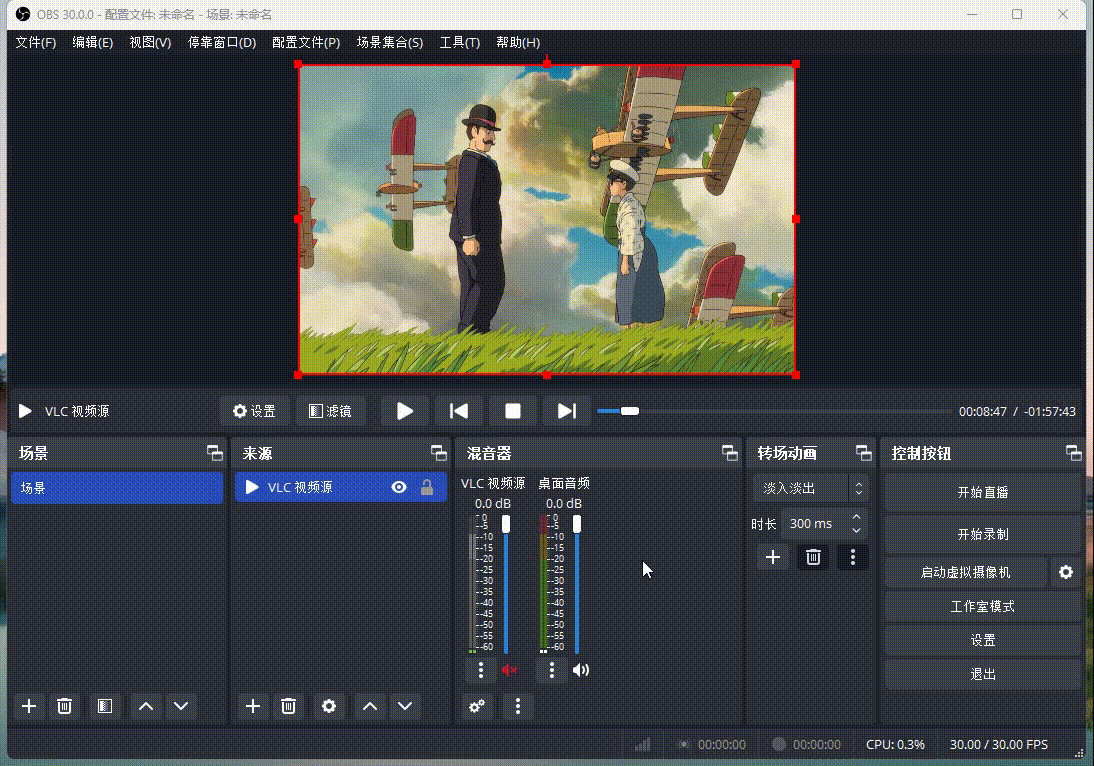Pop out the 混音器 dock panel
This screenshot has height=766, width=1094.
tap(730, 453)
